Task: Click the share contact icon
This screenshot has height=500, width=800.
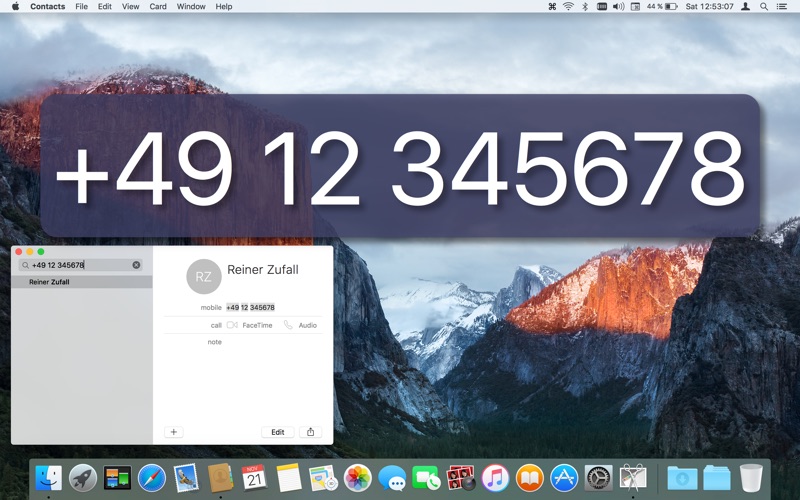Action: (310, 432)
